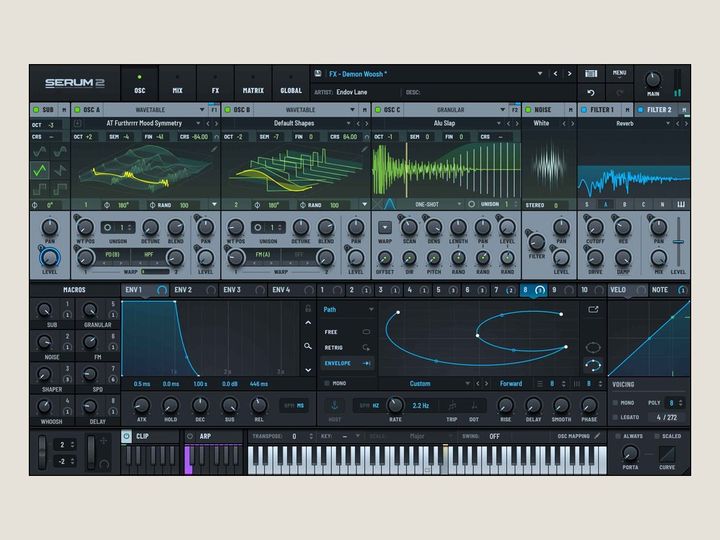Next wavetable arrow in OSC A
Viewport: 720px width, 540px height.
216,124
